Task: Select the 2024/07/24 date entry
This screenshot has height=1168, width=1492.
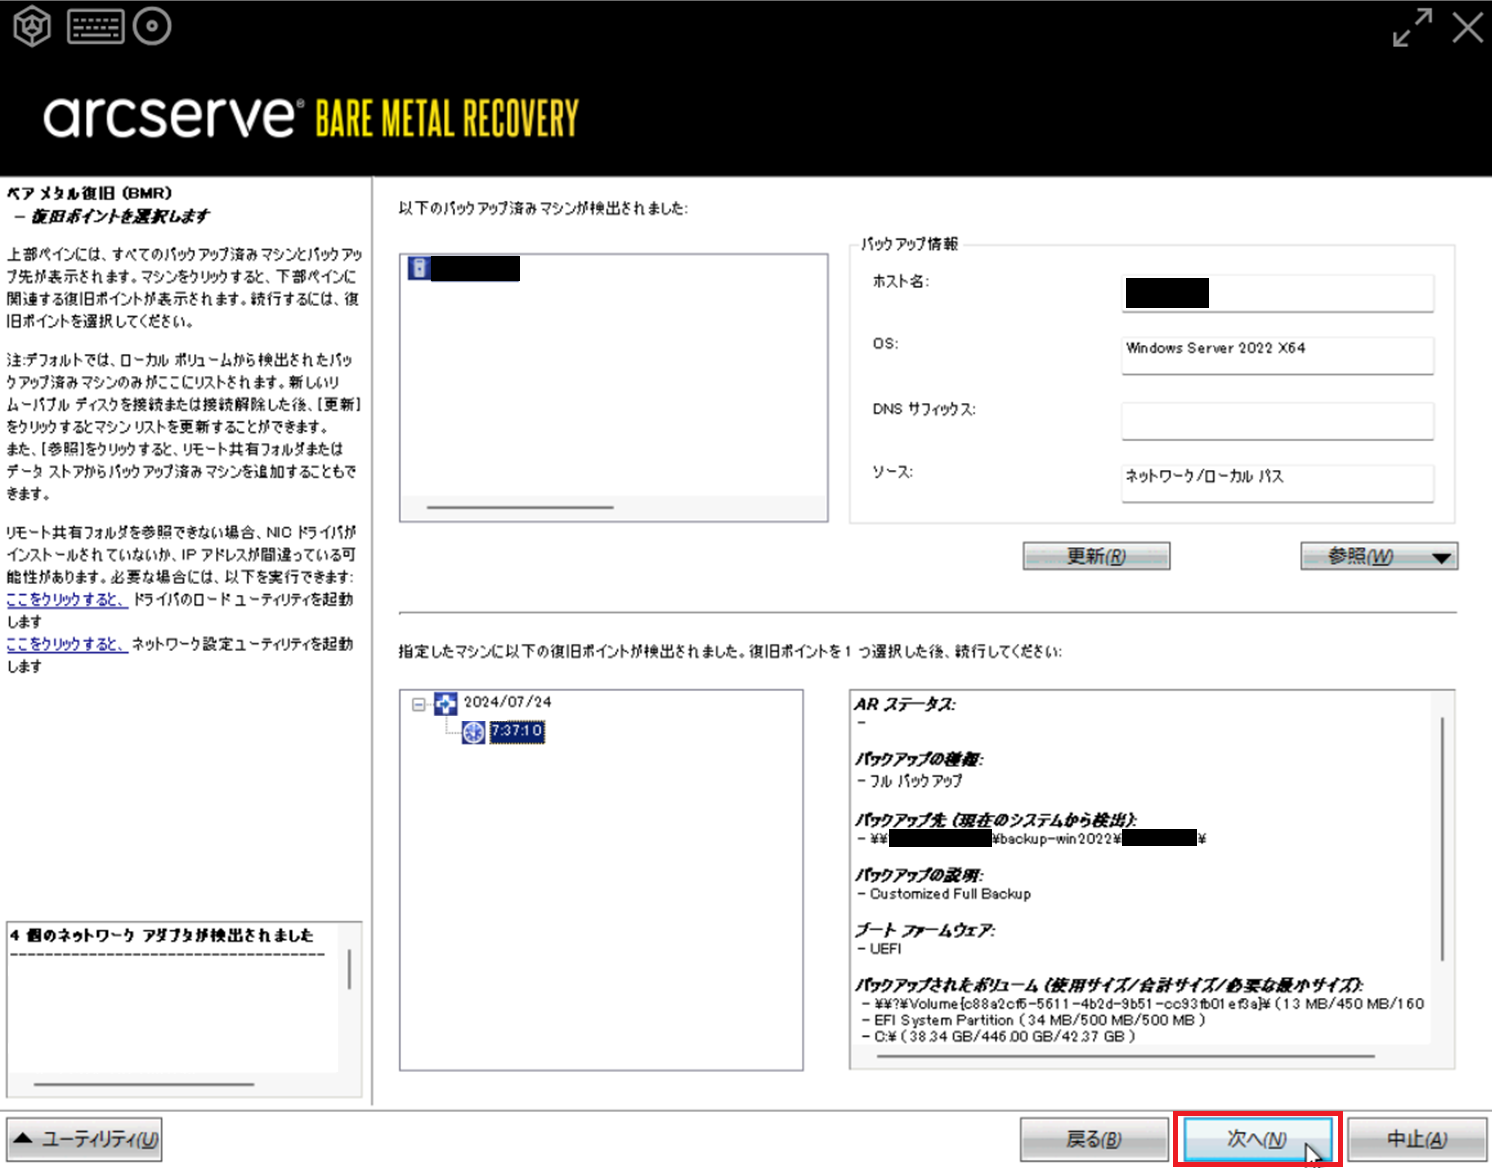Action: click(x=508, y=702)
